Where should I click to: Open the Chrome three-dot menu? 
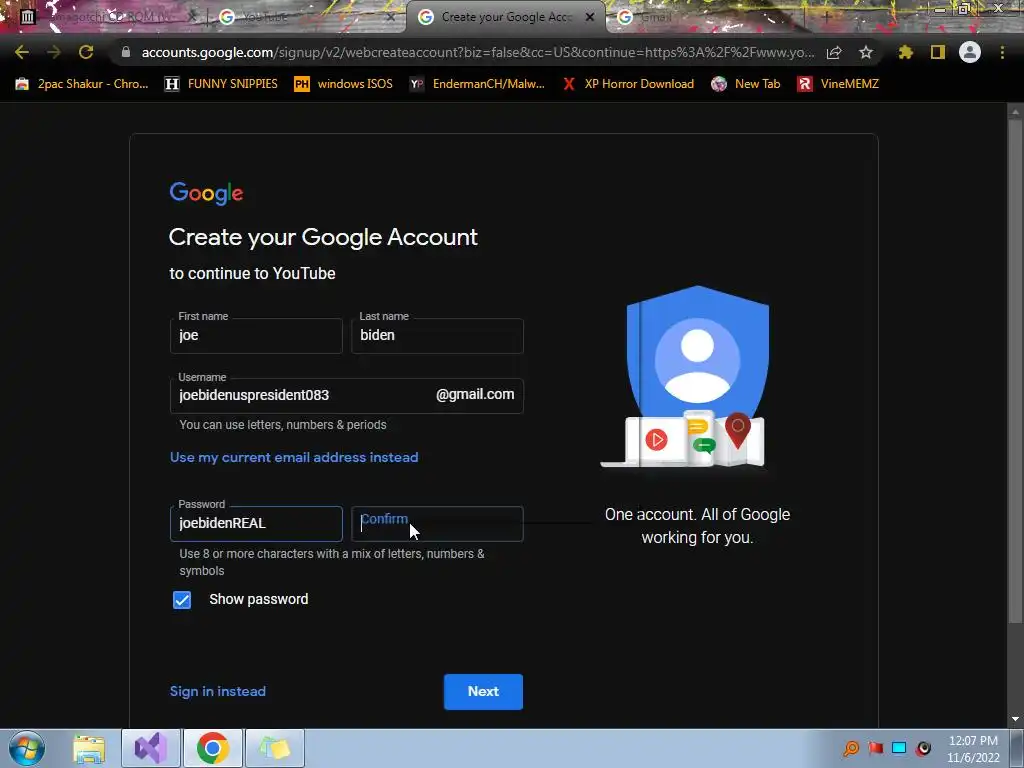pyautogui.click(x=1002, y=52)
